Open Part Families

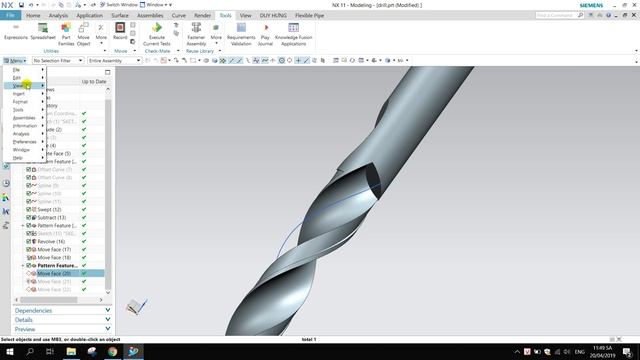pyautogui.click(x=66, y=34)
